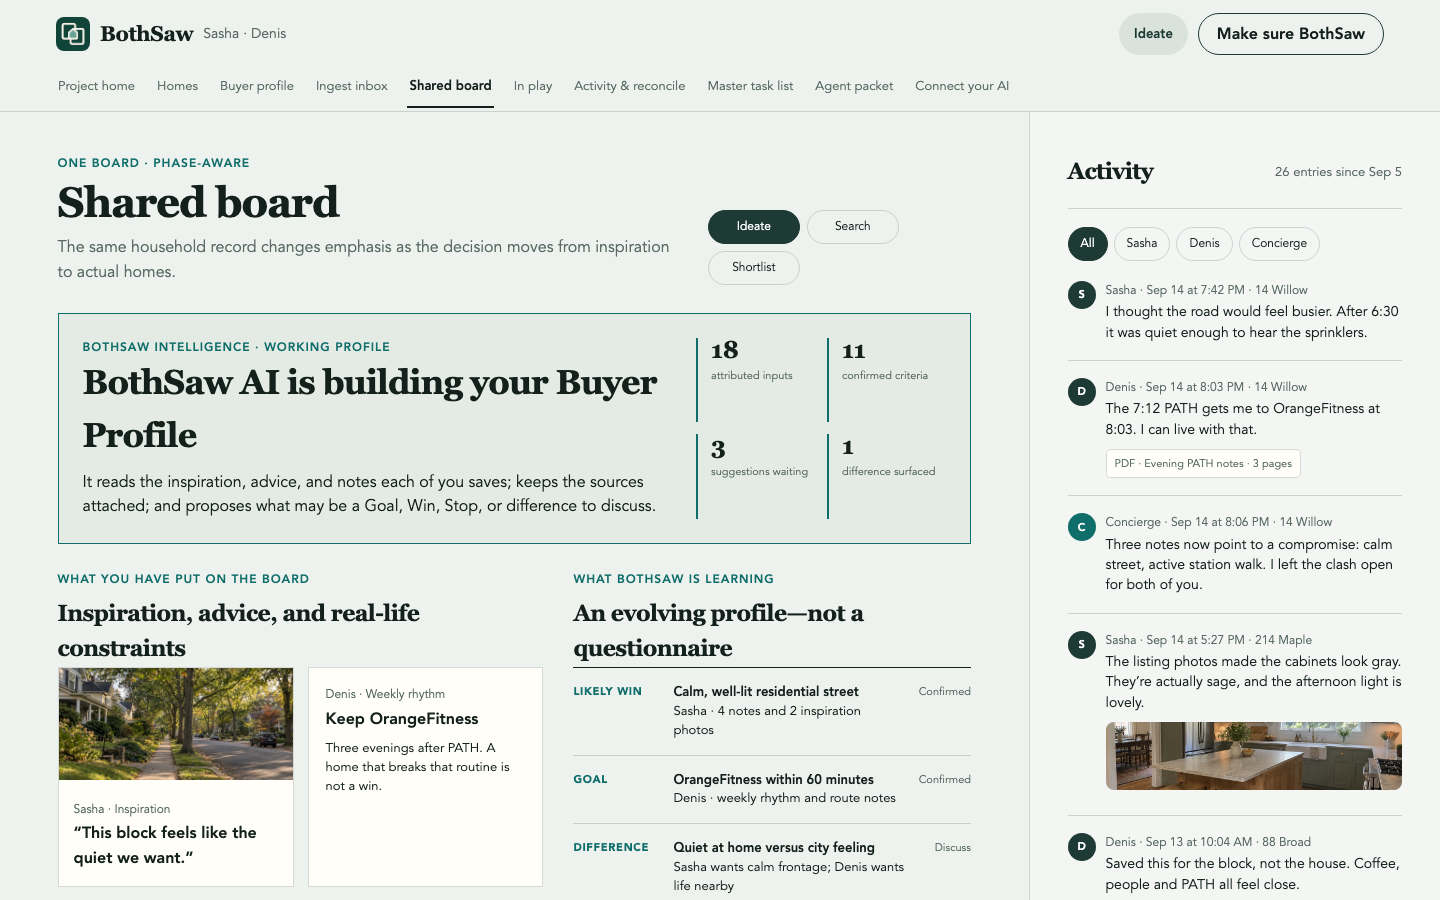Filter activity to Denis's entries
Image resolution: width=1440 pixels, height=900 pixels.
(x=1204, y=244)
